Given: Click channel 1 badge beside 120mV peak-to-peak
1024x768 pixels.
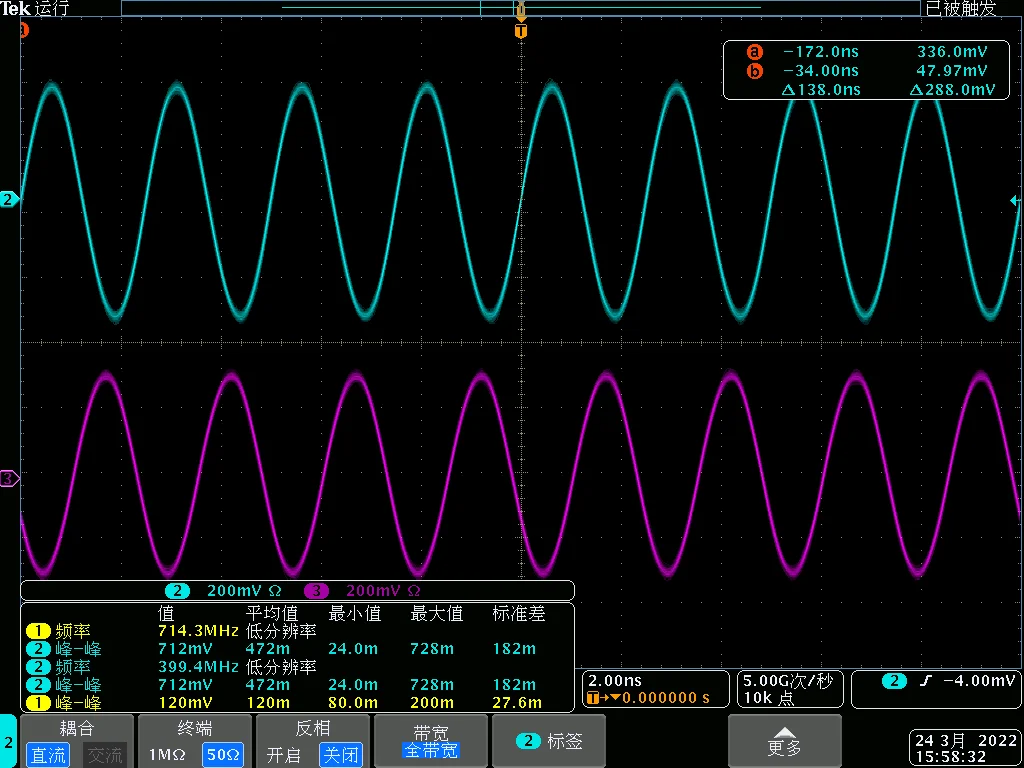Looking at the screenshot, I should pyautogui.click(x=38, y=703).
